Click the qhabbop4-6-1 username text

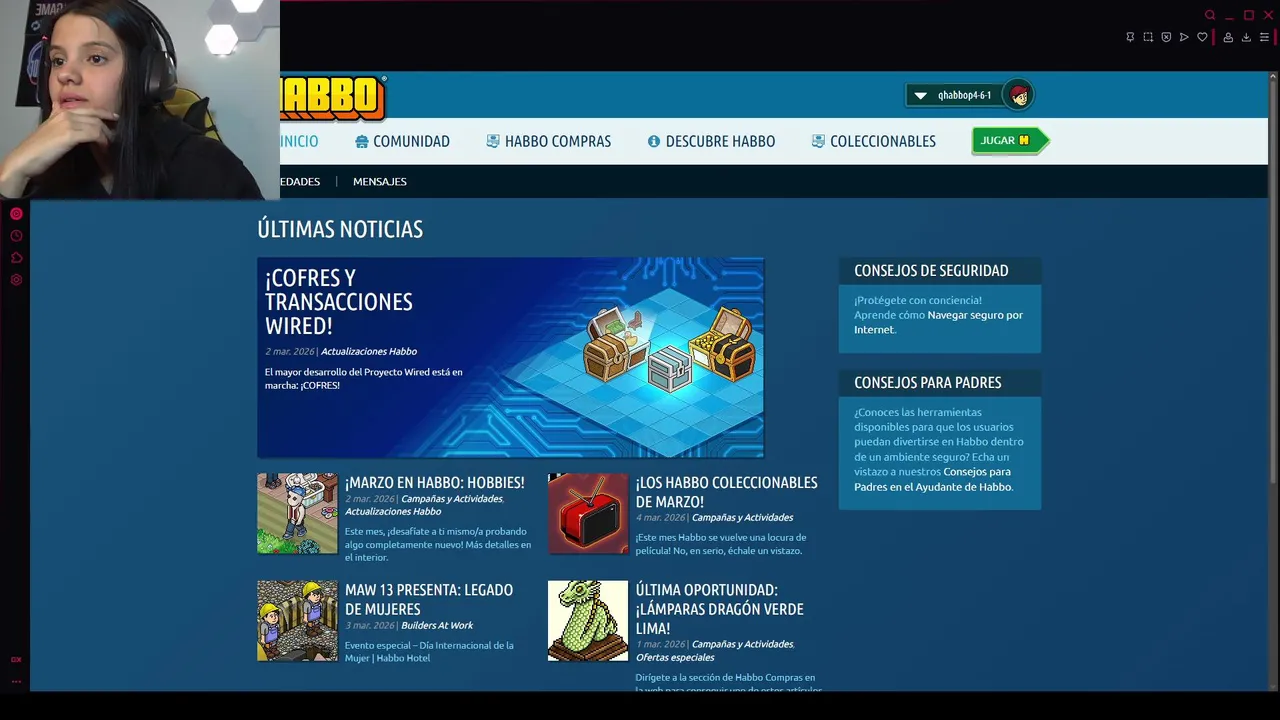coord(964,96)
